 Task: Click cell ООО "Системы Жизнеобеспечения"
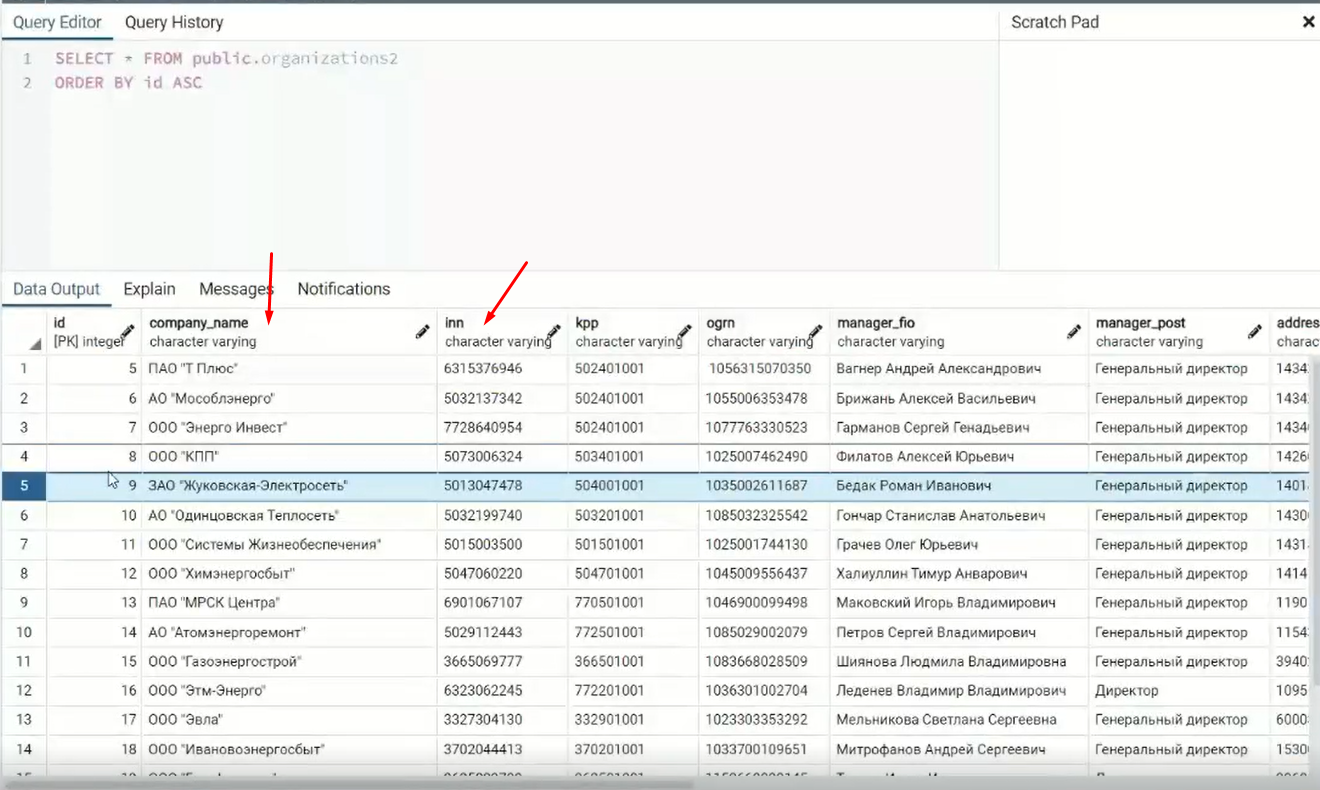[289, 545]
